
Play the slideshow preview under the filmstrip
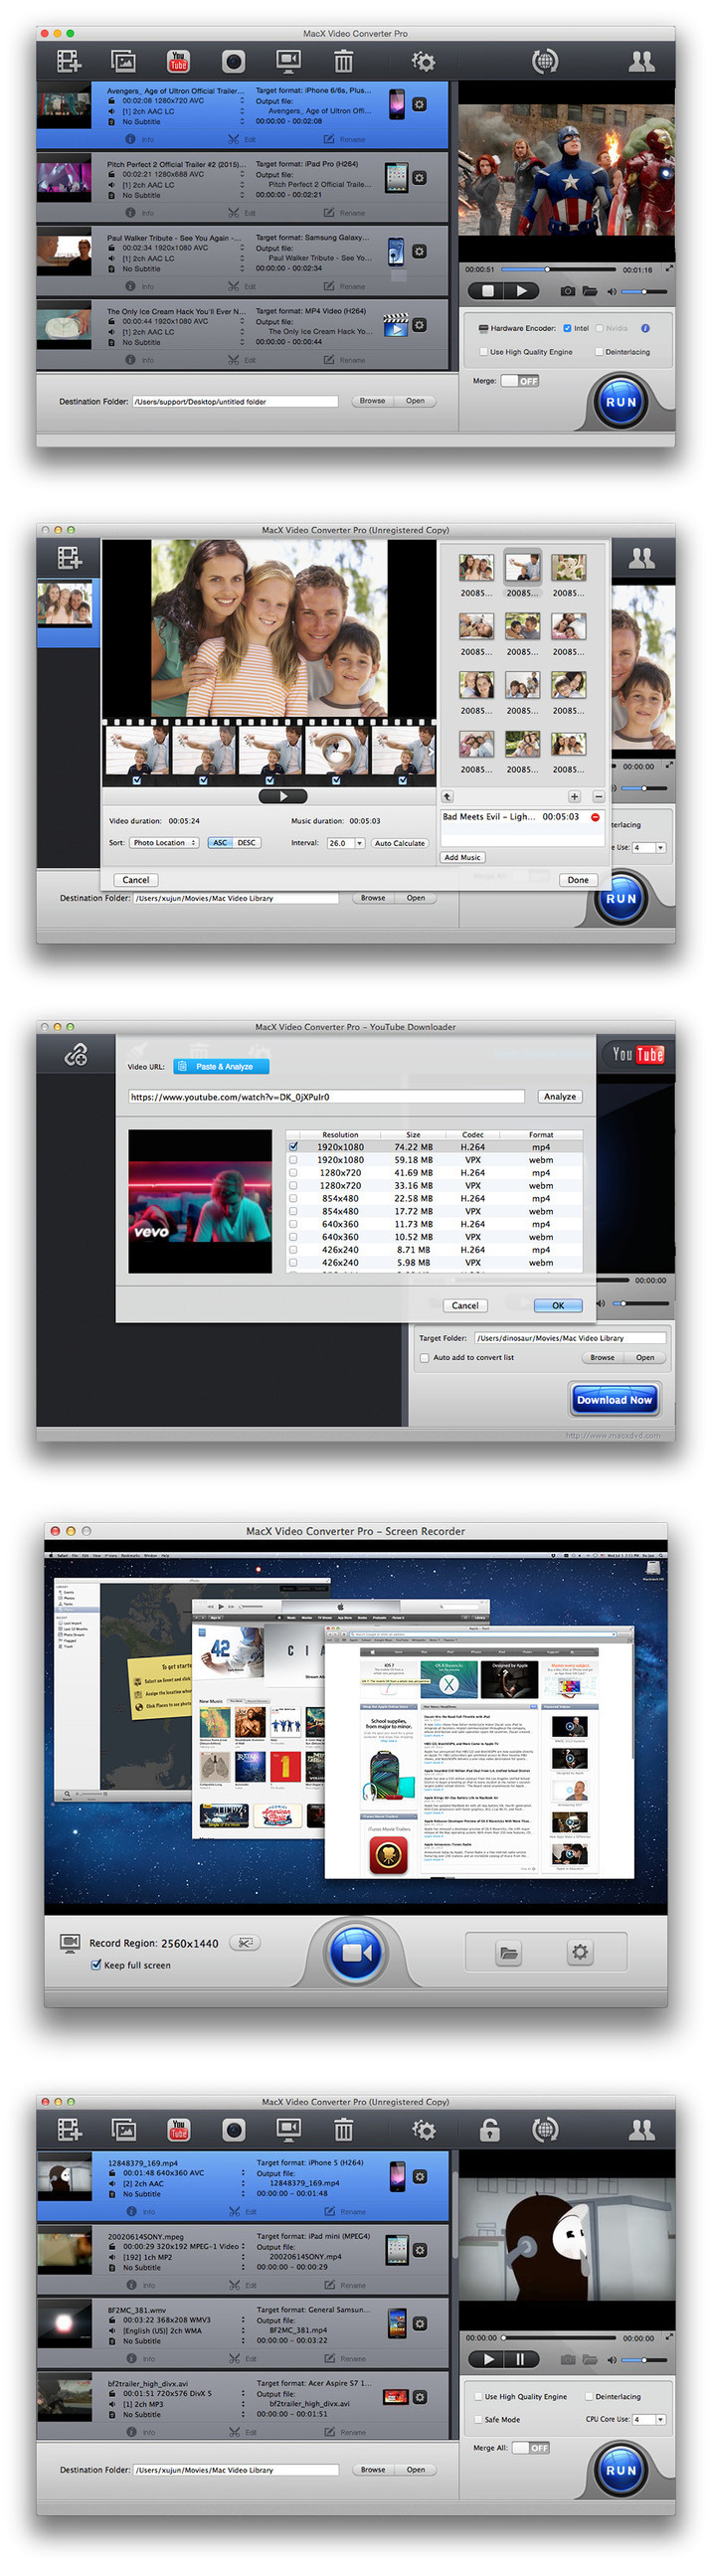283,797
